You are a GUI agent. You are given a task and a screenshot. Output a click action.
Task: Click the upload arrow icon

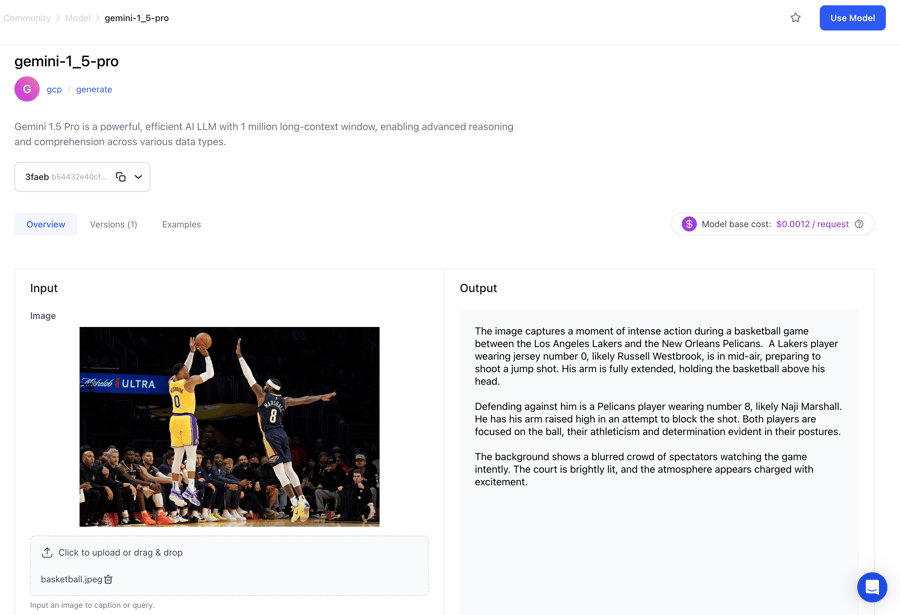[47, 552]
